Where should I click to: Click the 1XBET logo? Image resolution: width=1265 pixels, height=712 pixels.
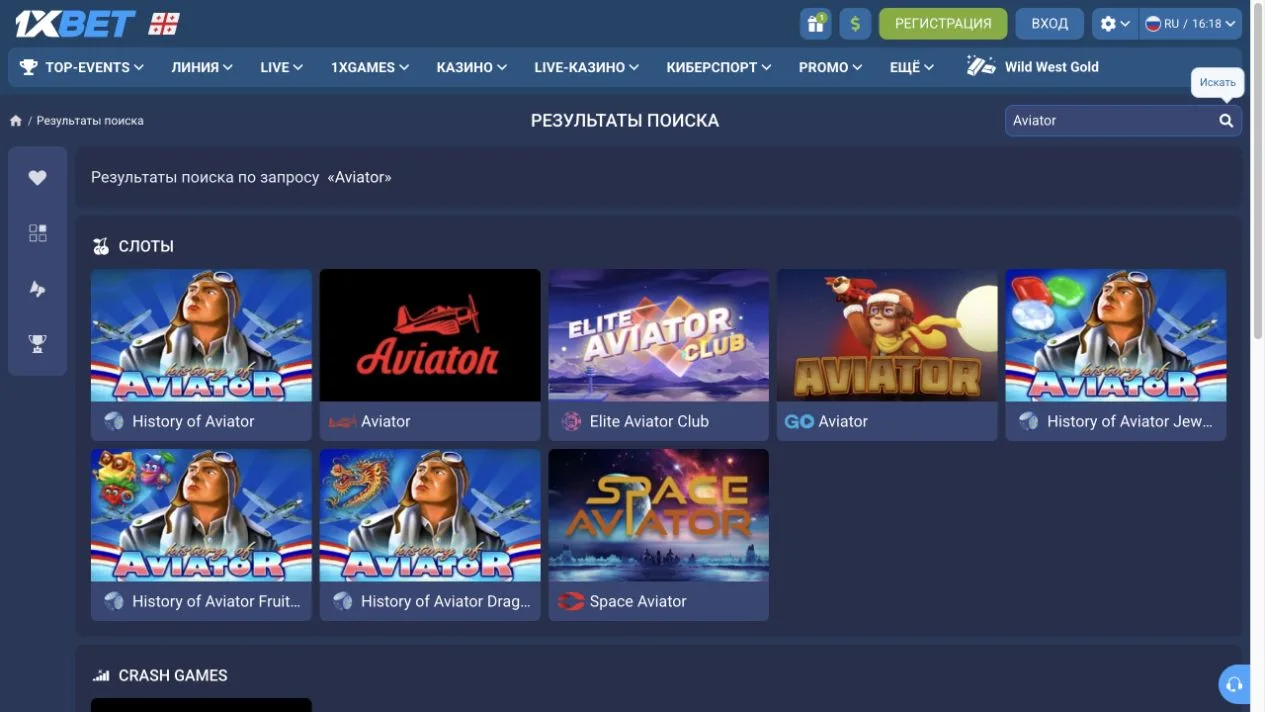[75, 23]
